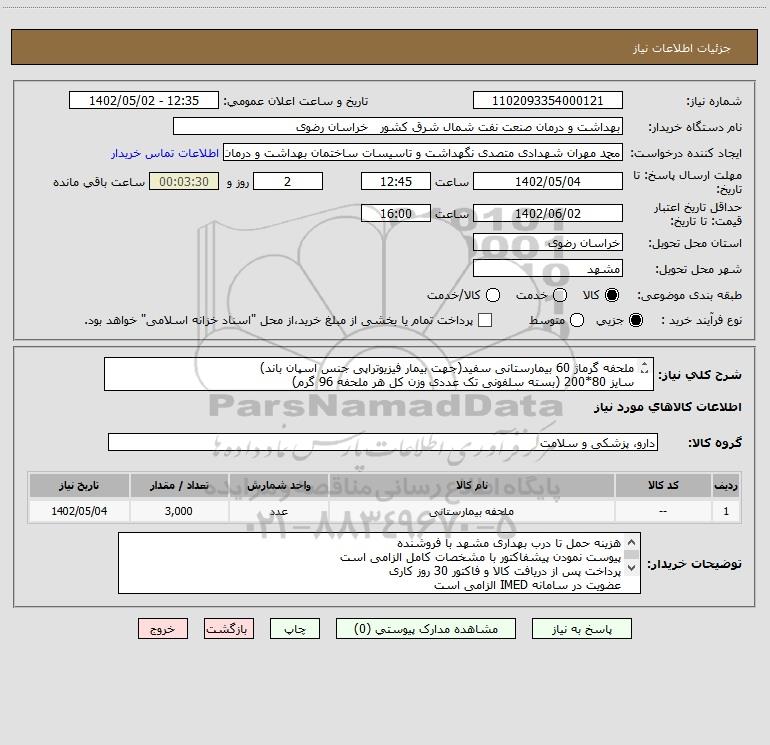
Task: Click the deadline time field 12:45
Action: (396, 181)
